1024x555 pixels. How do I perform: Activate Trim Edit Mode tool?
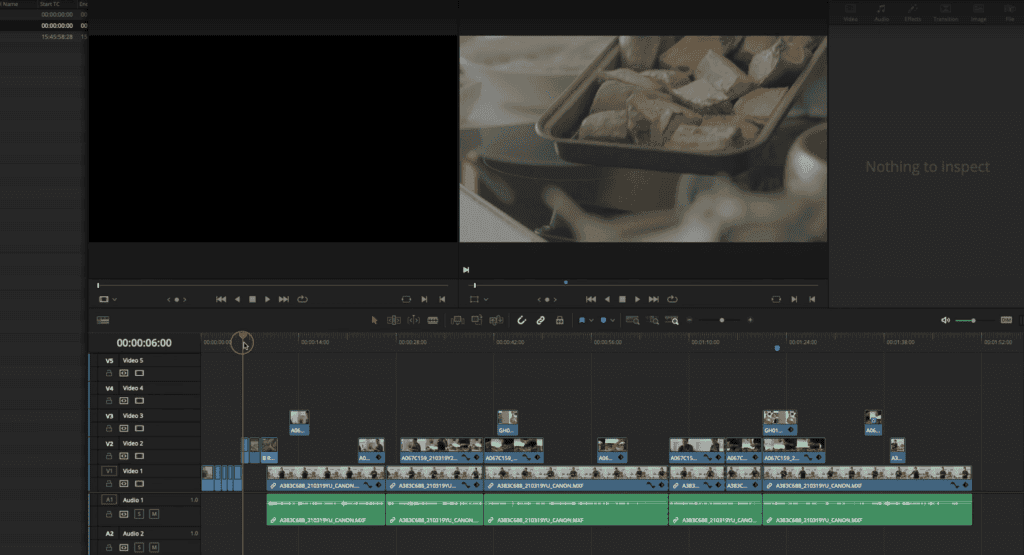(394, 320)
